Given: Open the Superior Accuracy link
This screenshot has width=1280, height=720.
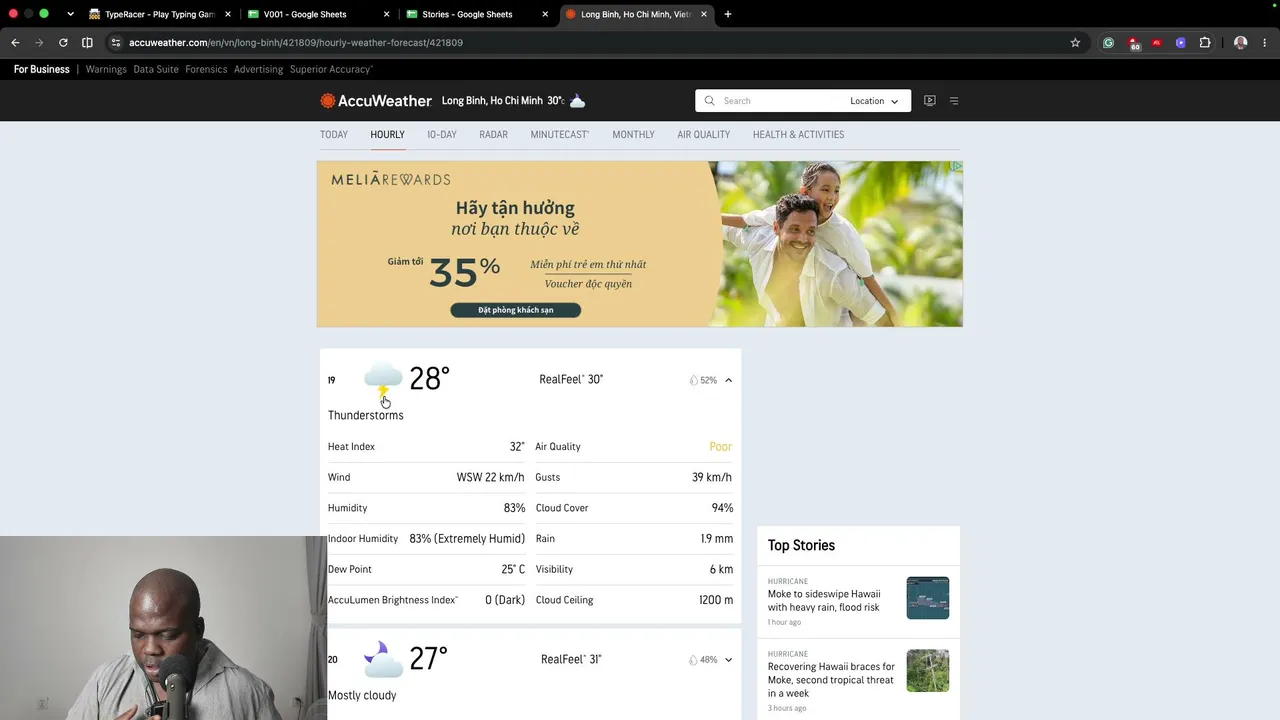Looking at the screenshot, I should pos(331,69).
